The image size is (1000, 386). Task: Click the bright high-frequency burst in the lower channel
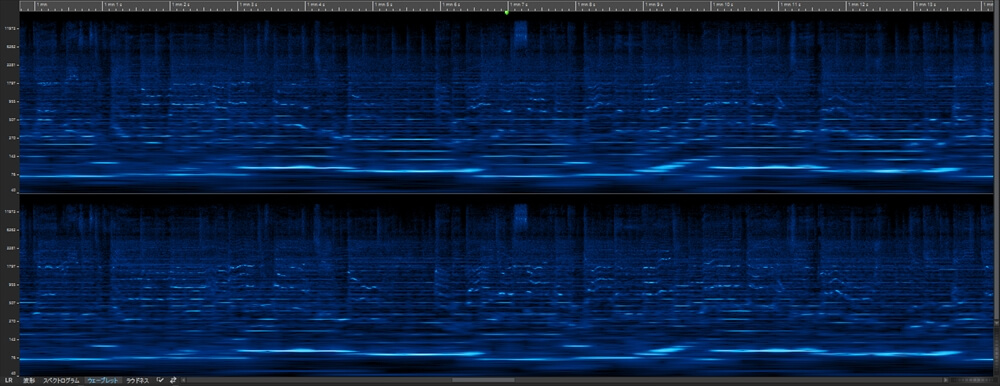[521, 217]
